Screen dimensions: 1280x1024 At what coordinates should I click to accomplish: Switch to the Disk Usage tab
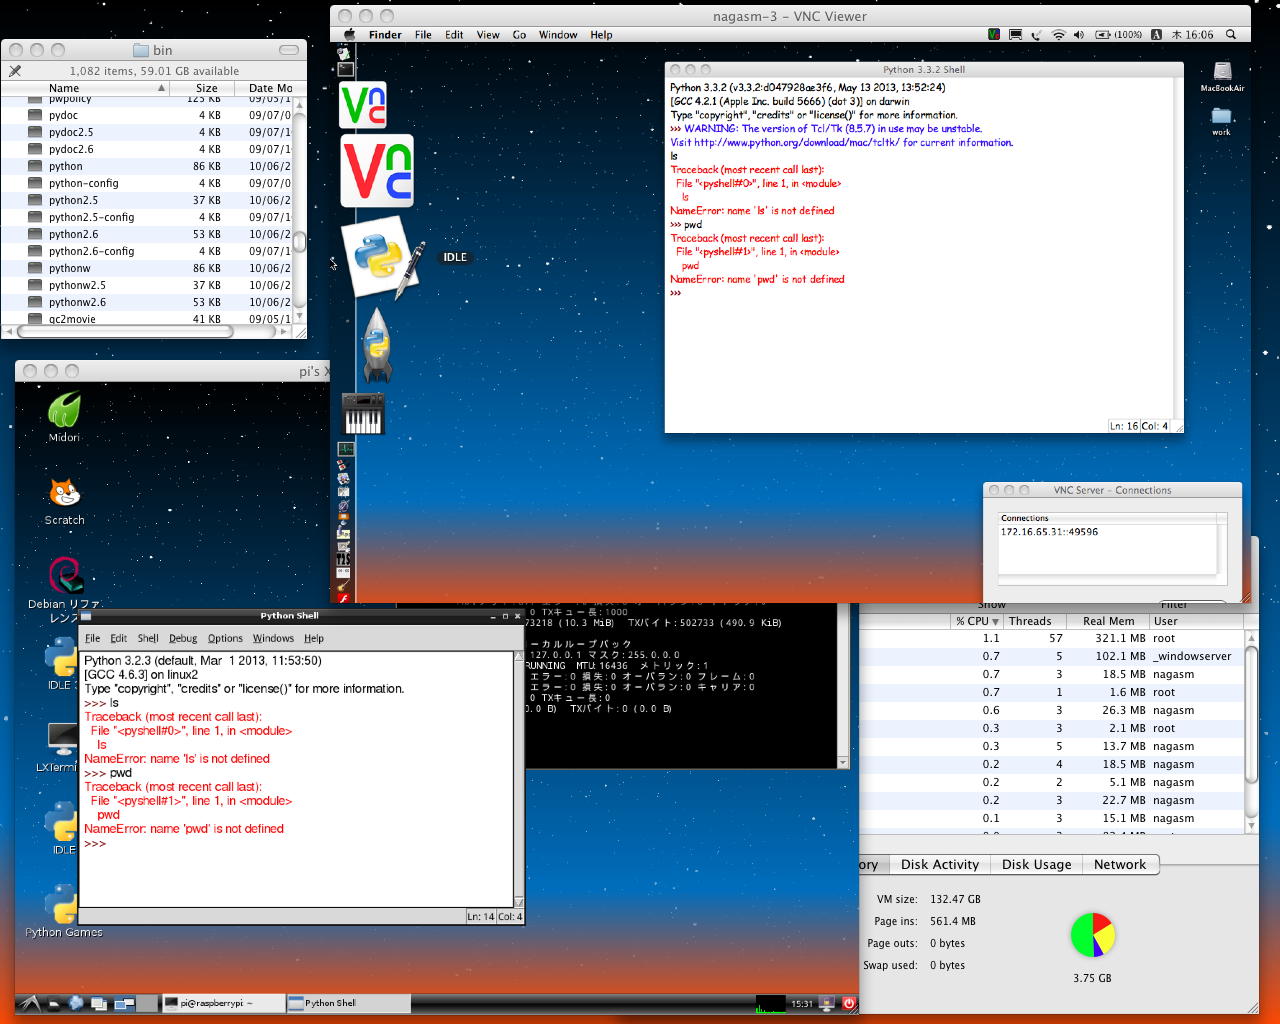tap(1036, 864)
